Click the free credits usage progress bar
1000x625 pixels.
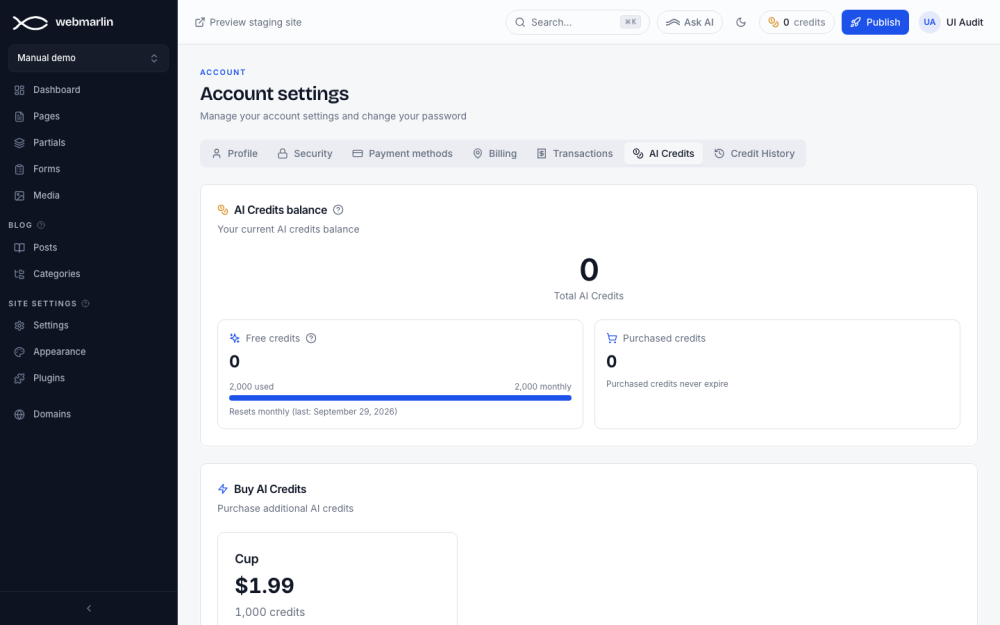click(x=400, y=398)
